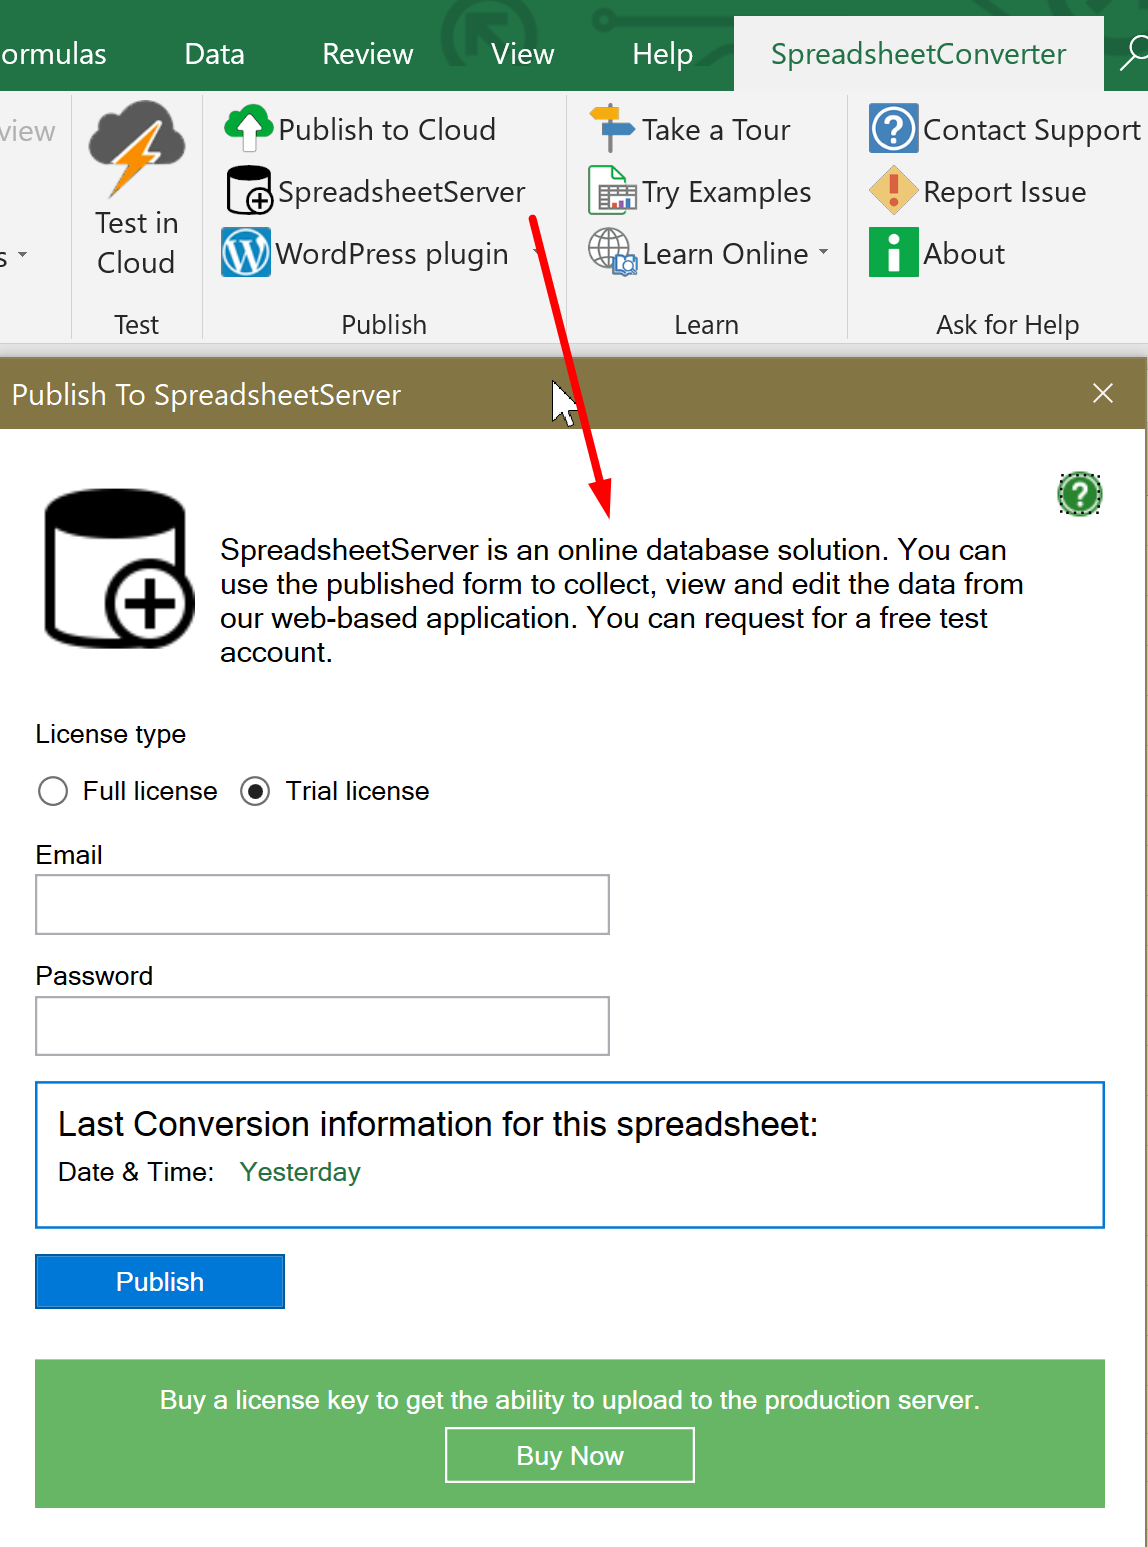Start Take a Tour
This screenshot has height=1547, width=1148.
coord(611,128)
